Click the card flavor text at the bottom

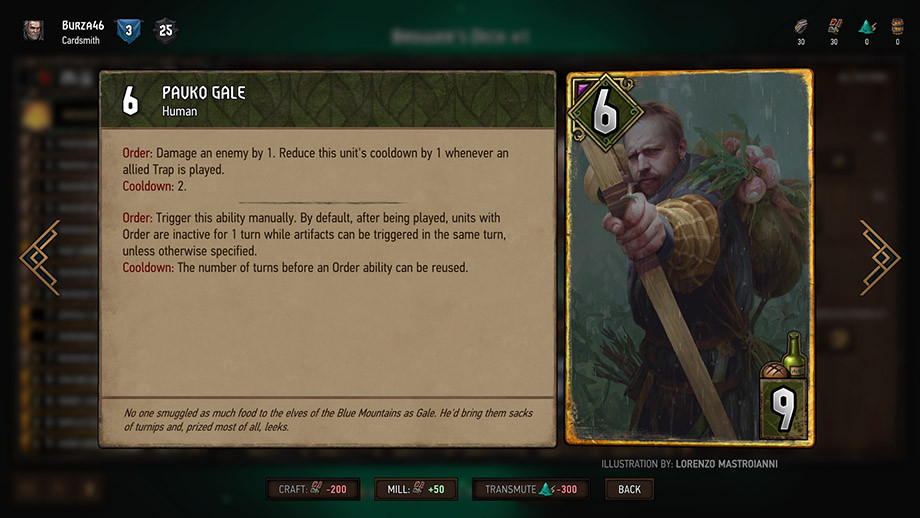(x=328, y=420)
